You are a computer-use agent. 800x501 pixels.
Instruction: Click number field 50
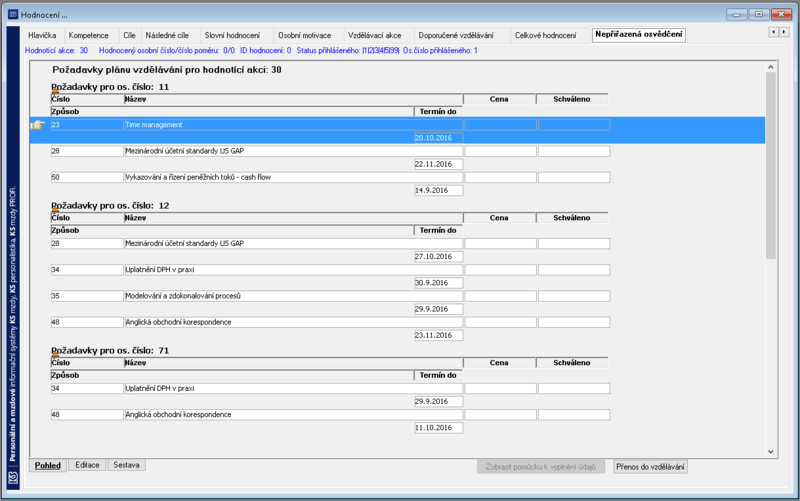[x=87, y=177]
